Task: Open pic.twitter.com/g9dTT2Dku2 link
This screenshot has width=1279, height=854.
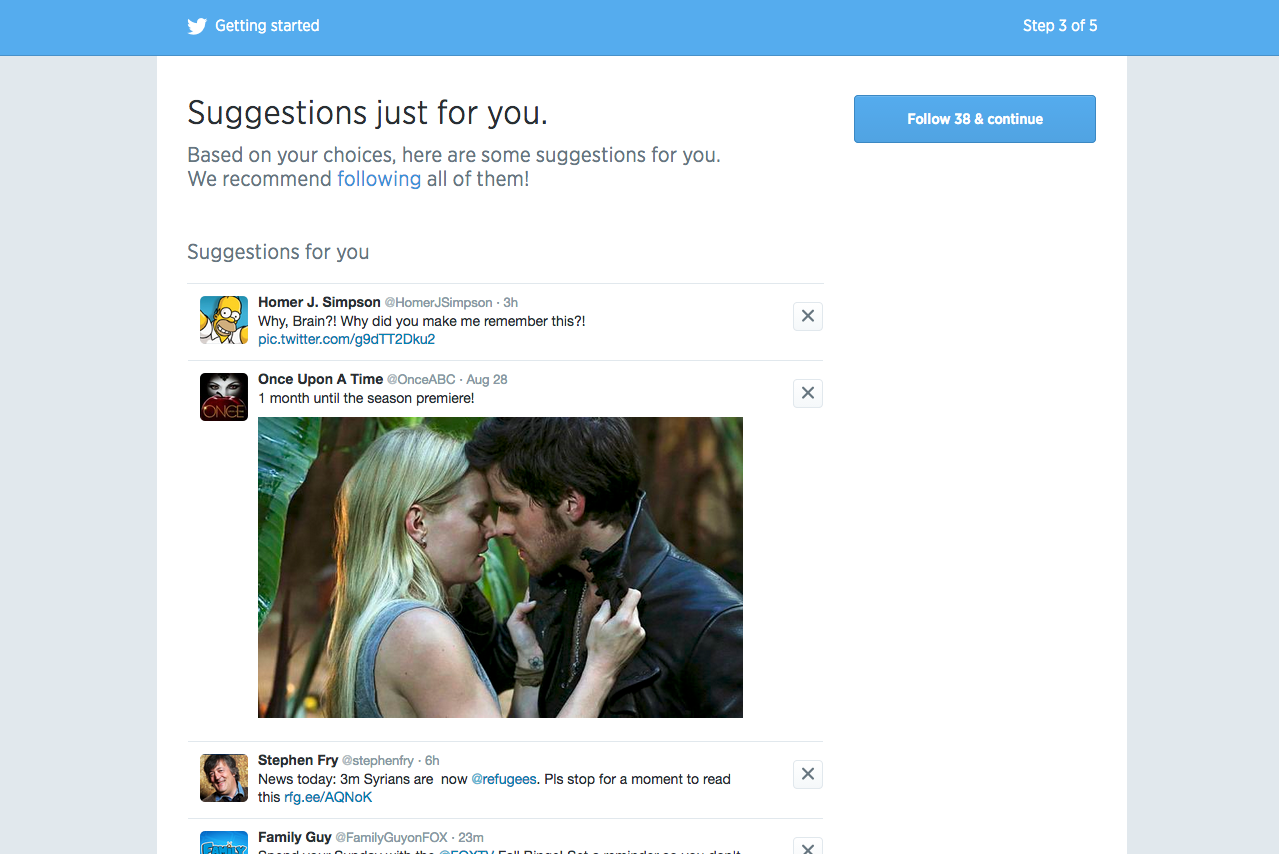Action: 346,339
